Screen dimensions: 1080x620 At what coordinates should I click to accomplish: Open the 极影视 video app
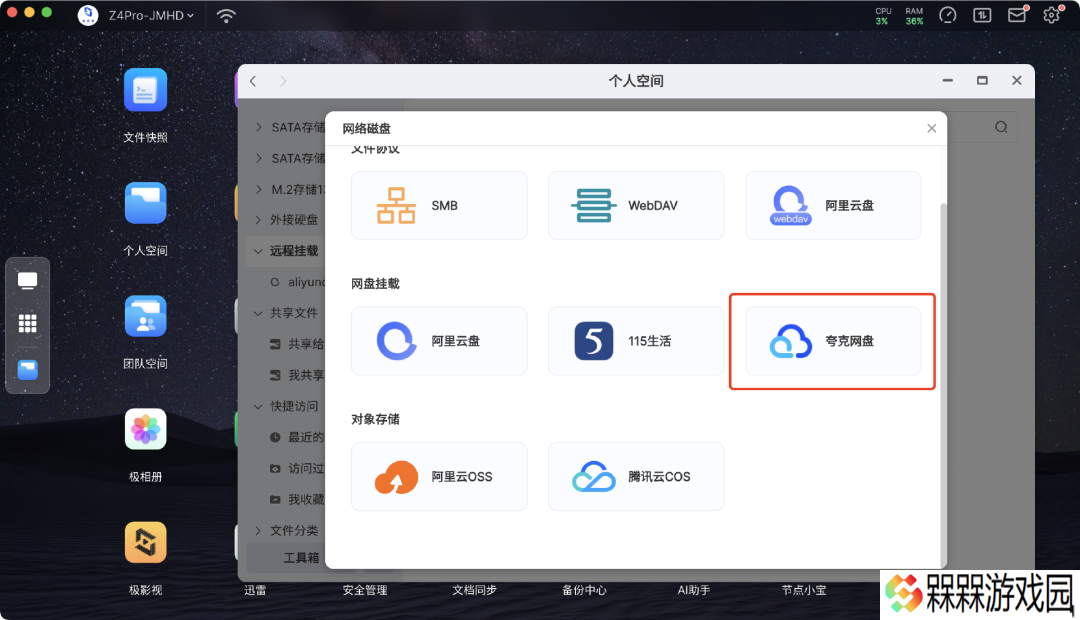(145, 542)
